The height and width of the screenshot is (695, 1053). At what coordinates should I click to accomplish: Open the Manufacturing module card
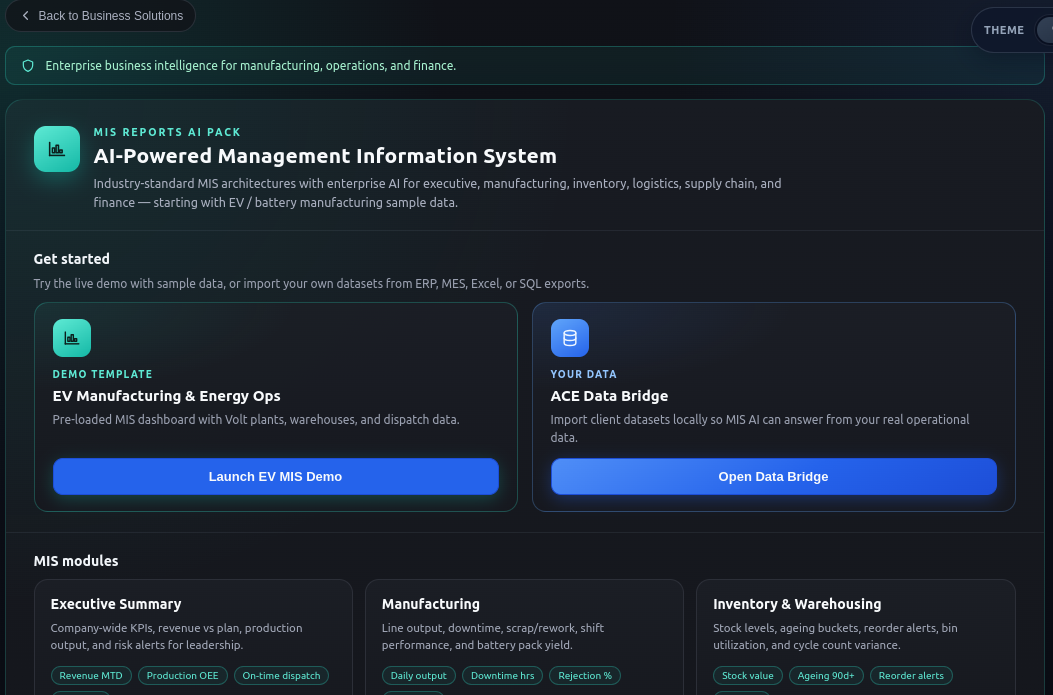click(524, 637)
